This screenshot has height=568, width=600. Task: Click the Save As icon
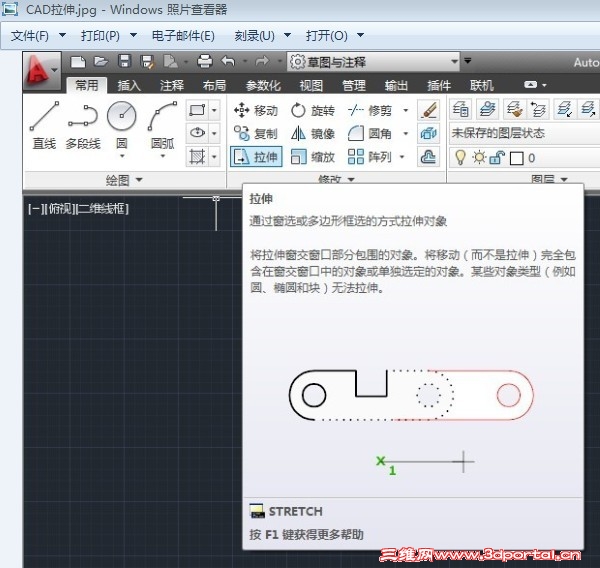(x=147, y=62)
